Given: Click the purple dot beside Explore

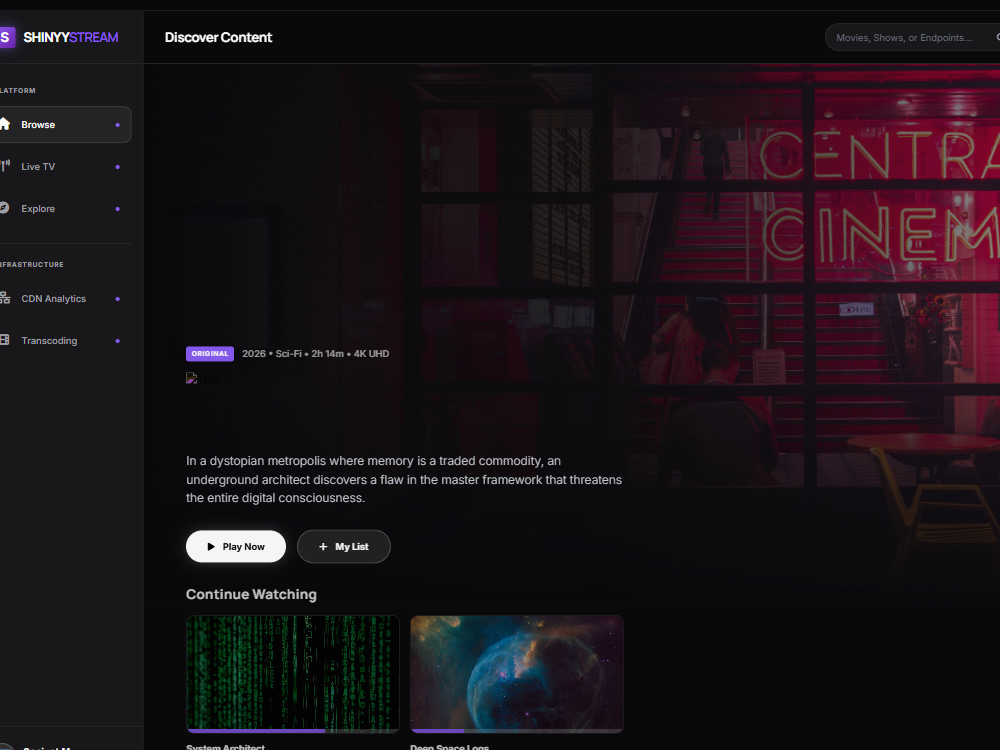Looking at the screenshot, I should tap(117, 209).
